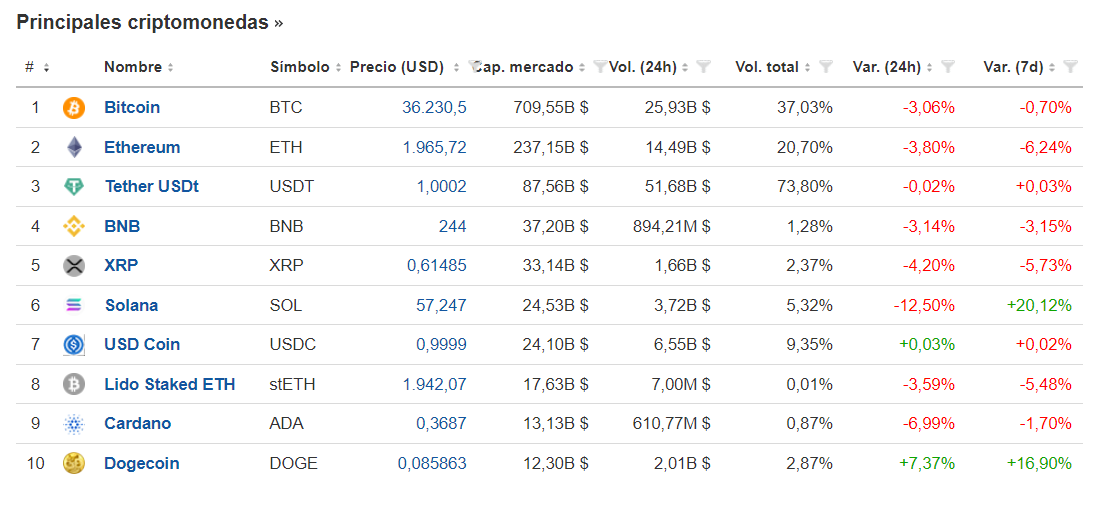This screenshot has width=1102, height=508.
Task: Click the BNB yellow logo icon
Action: pyautogui.click(x=74, y=226)
